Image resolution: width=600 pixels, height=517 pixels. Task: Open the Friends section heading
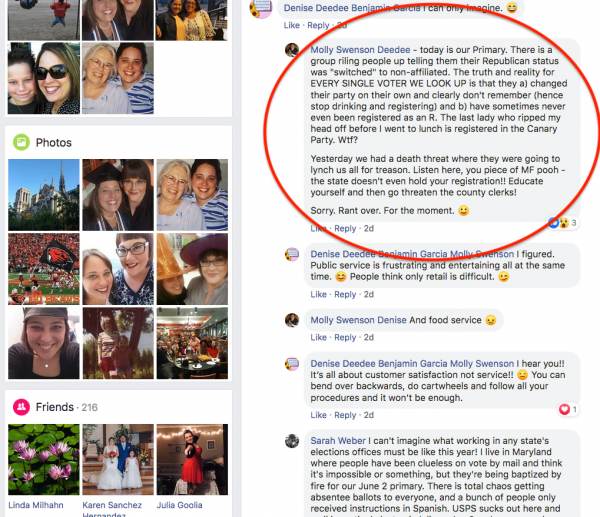(x=54, y=407)
